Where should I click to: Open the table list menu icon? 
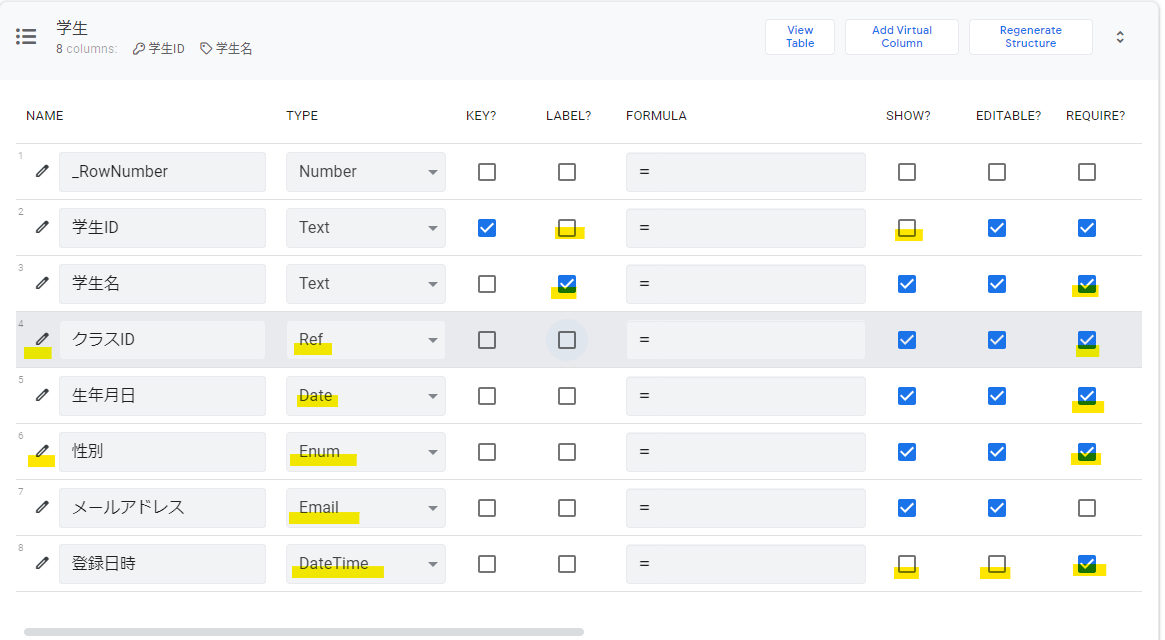[26, 36]
